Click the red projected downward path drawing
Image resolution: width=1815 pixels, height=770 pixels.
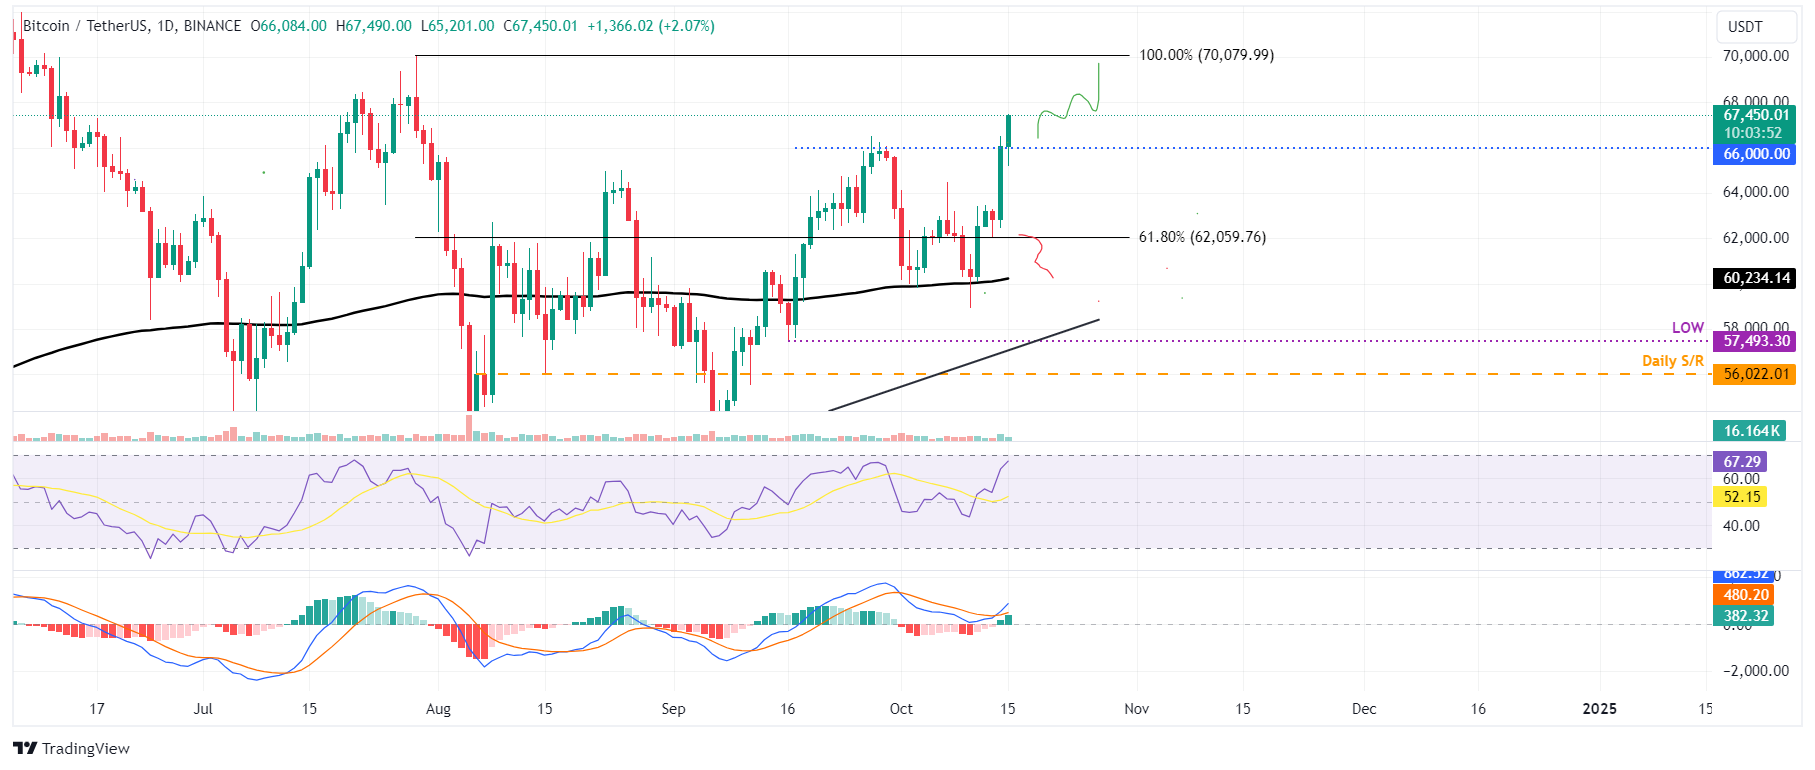1037,256
